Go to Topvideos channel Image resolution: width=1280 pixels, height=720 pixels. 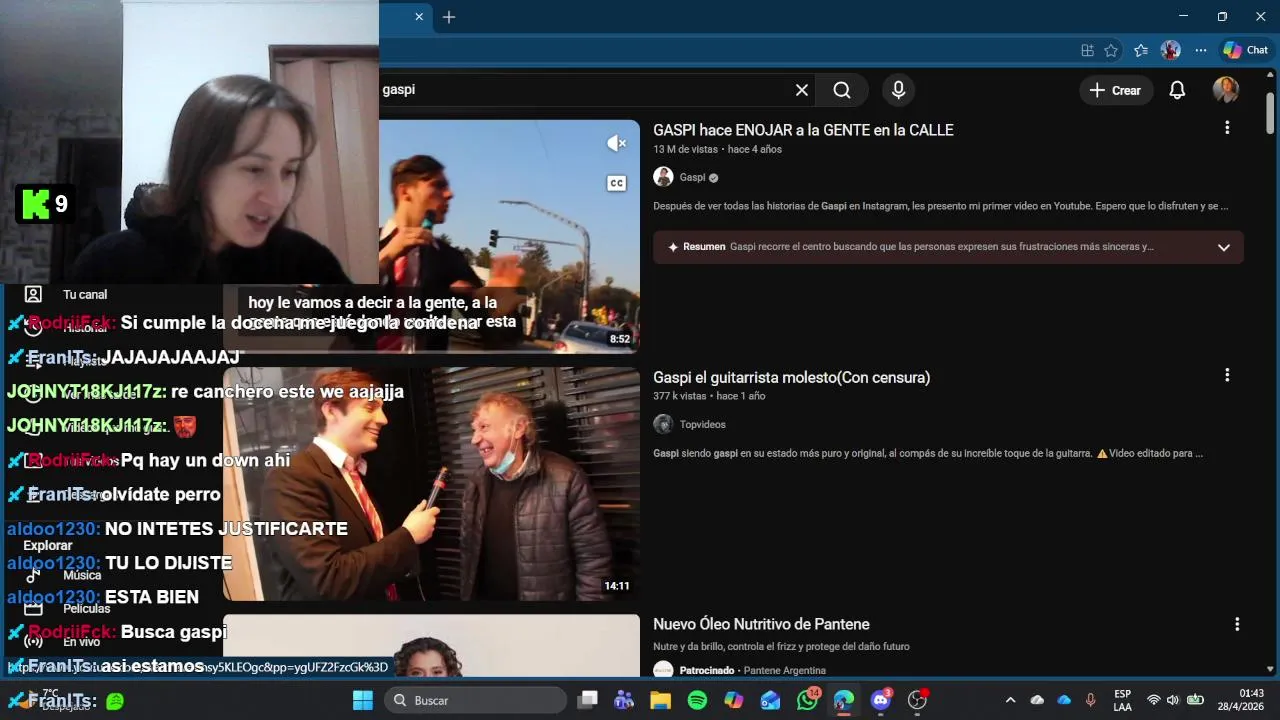703,424
